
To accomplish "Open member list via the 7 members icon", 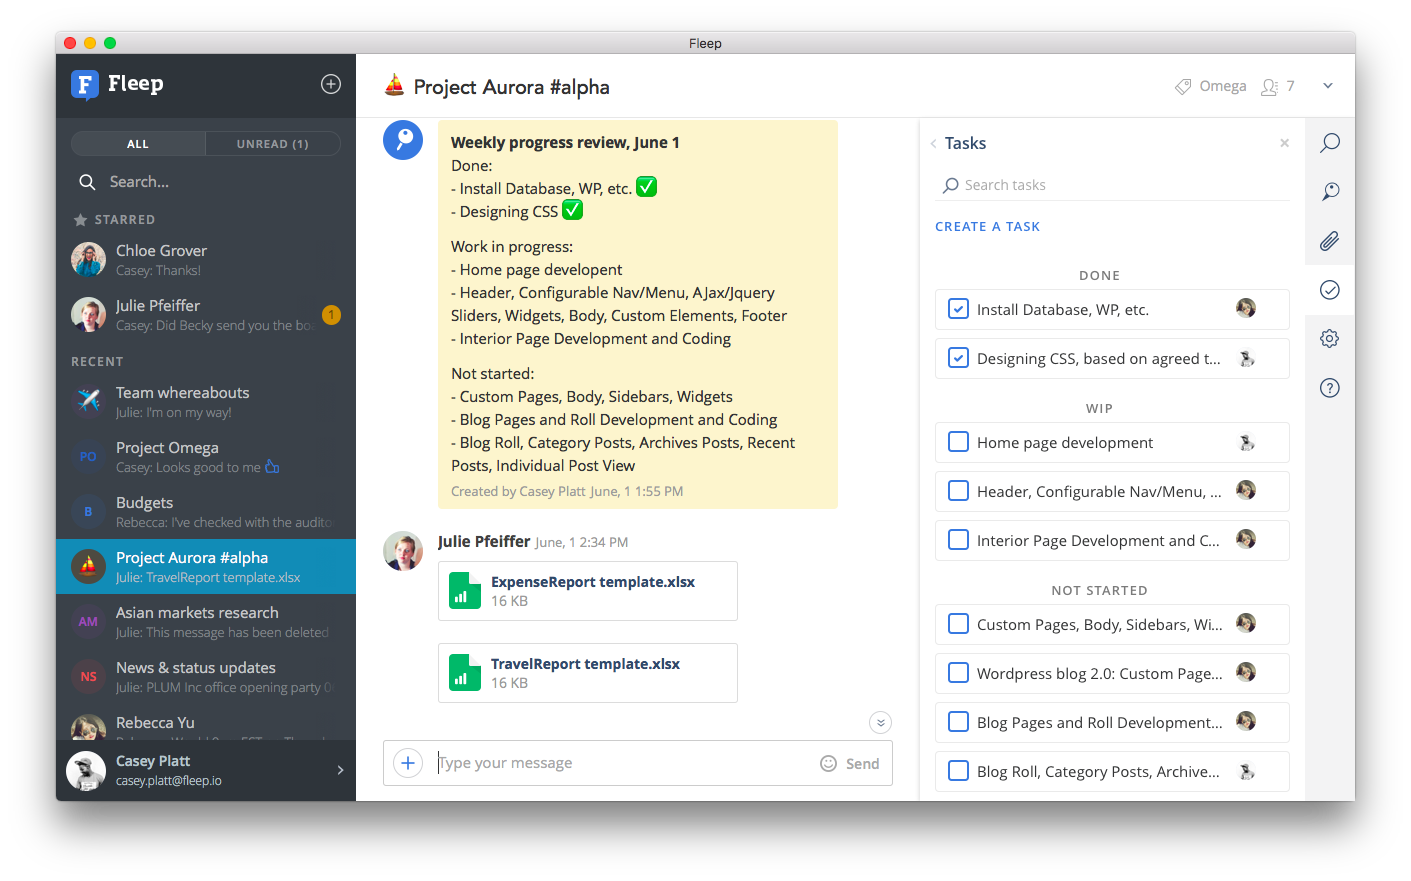I will click(1277, 86).
